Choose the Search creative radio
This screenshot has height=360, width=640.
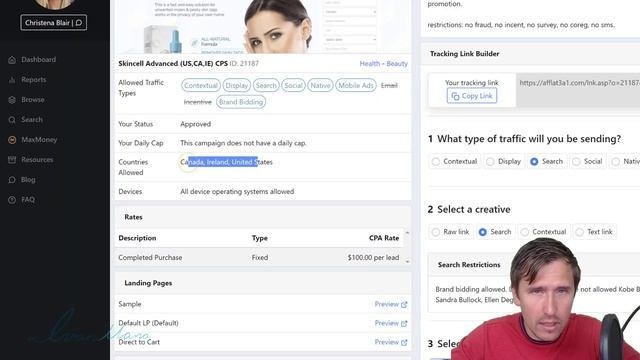click(x=482, y=232)
